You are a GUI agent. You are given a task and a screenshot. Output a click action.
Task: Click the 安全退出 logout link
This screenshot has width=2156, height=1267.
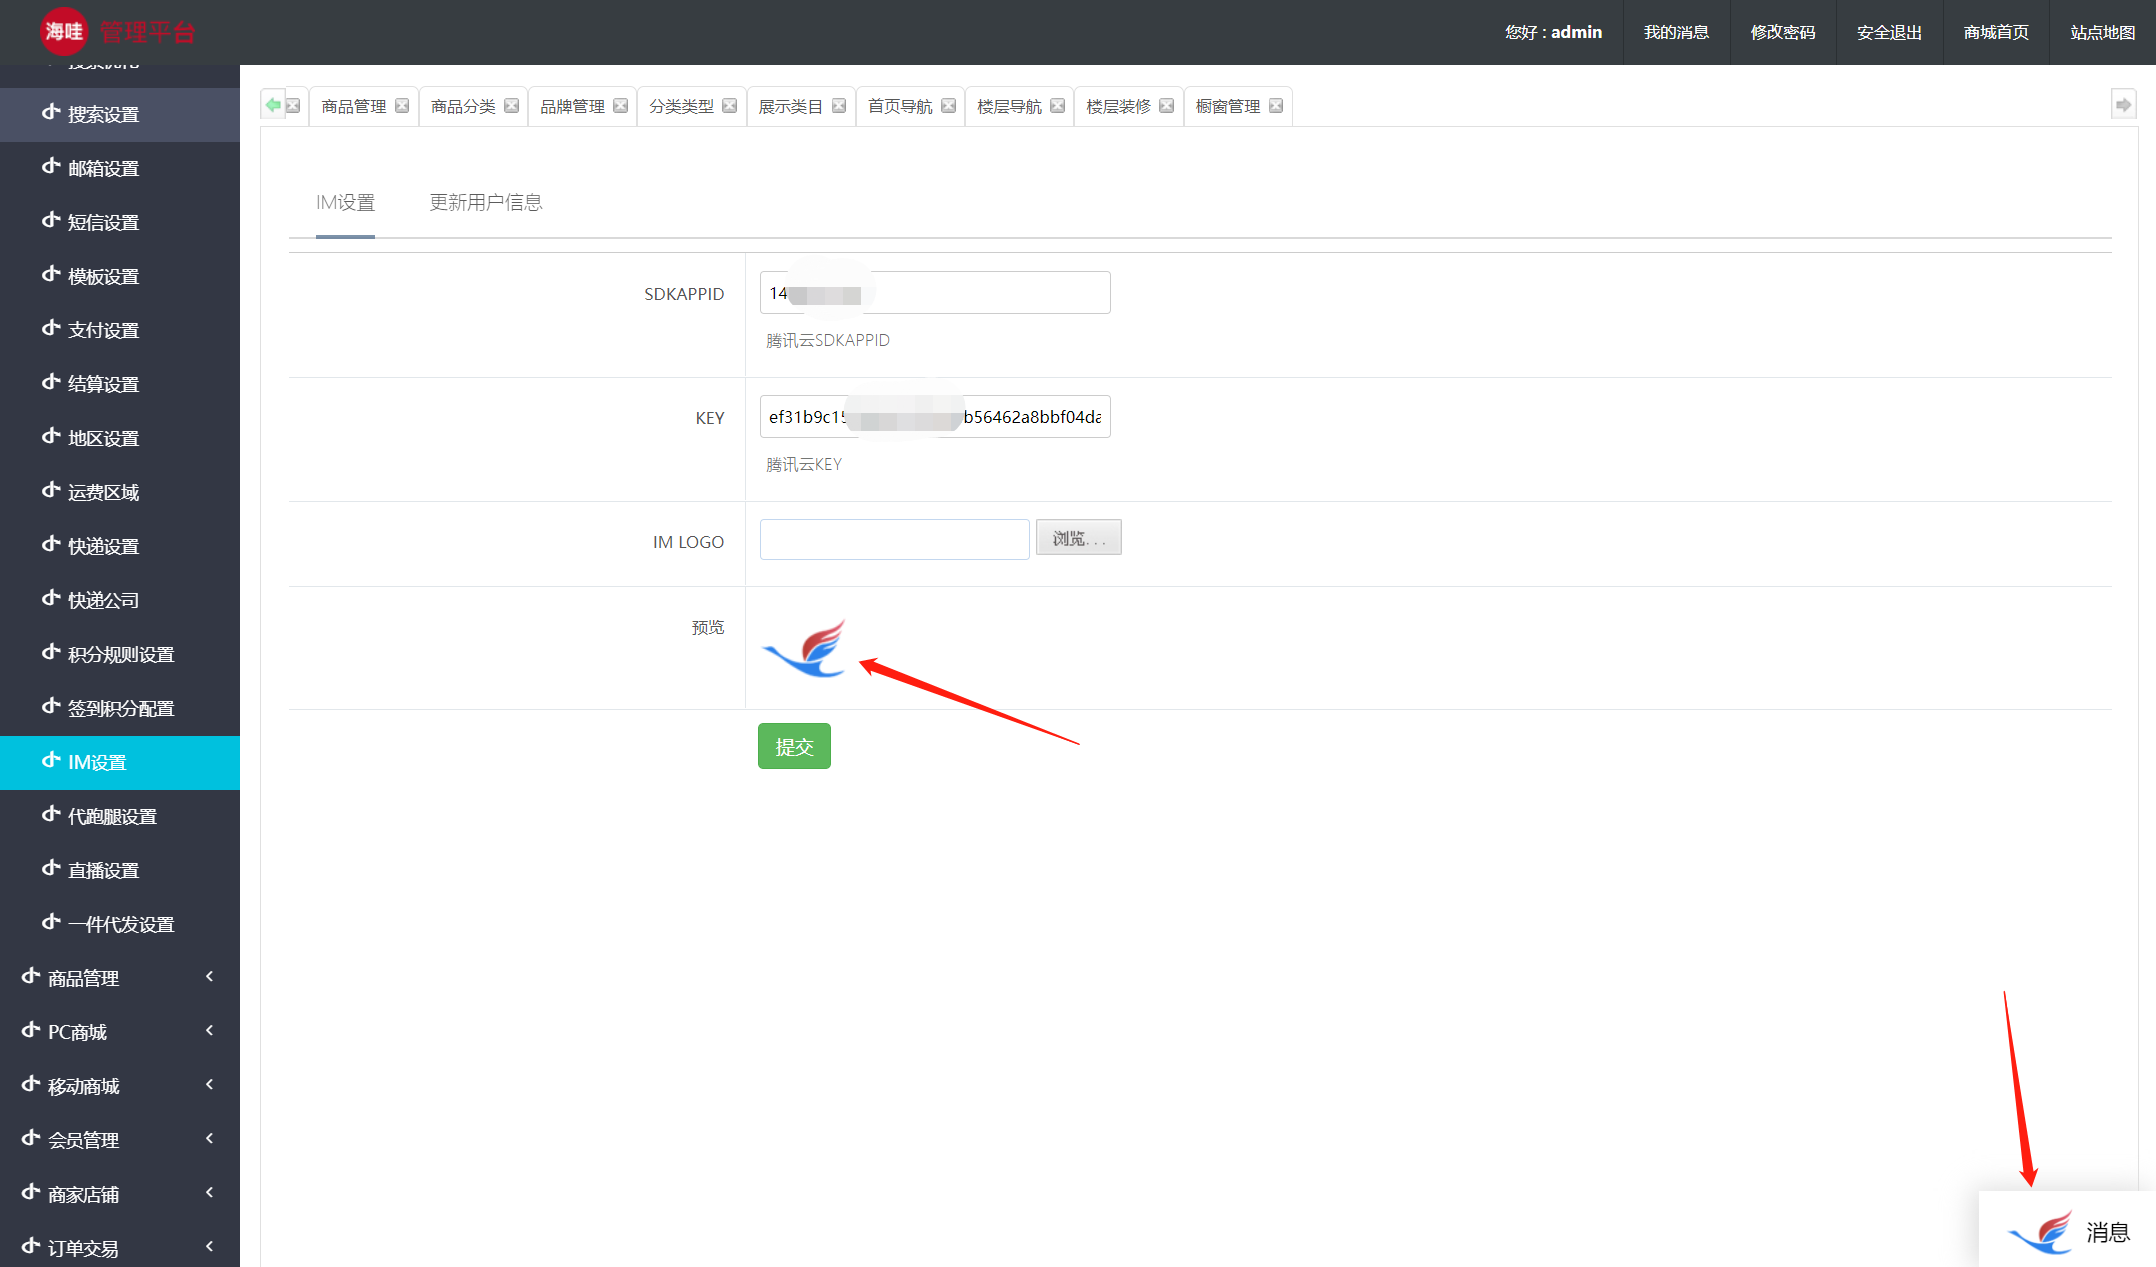click(x=1889, y=32)
